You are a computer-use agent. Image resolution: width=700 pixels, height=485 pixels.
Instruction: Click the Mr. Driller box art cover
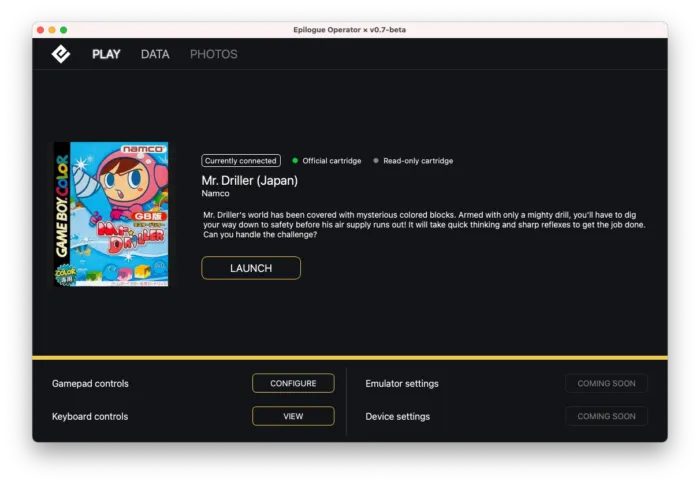[x=111, y=214]
